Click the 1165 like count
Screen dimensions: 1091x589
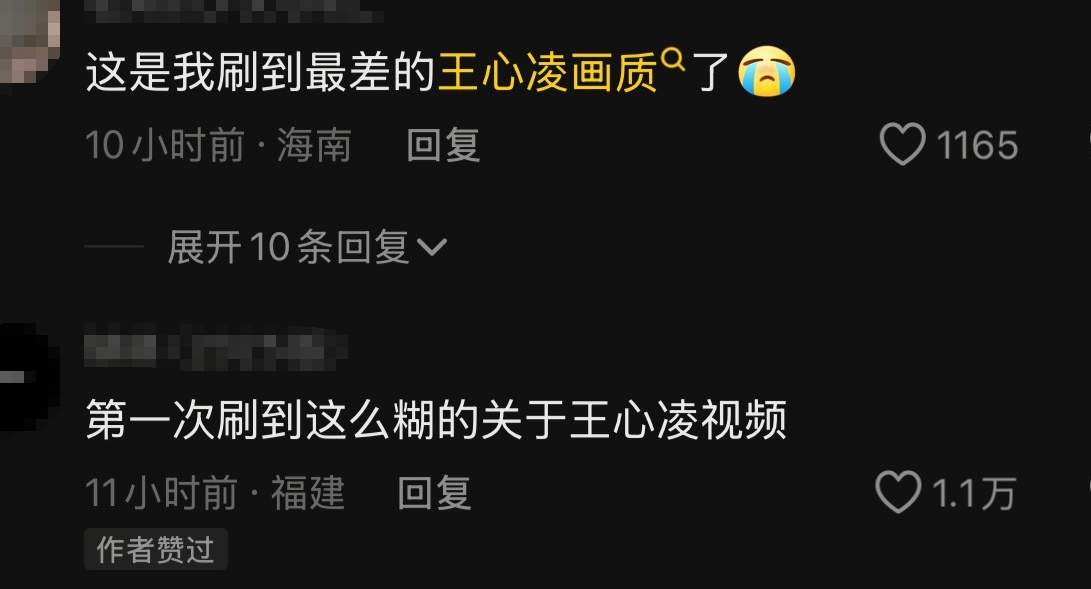[x=977, y=145]
